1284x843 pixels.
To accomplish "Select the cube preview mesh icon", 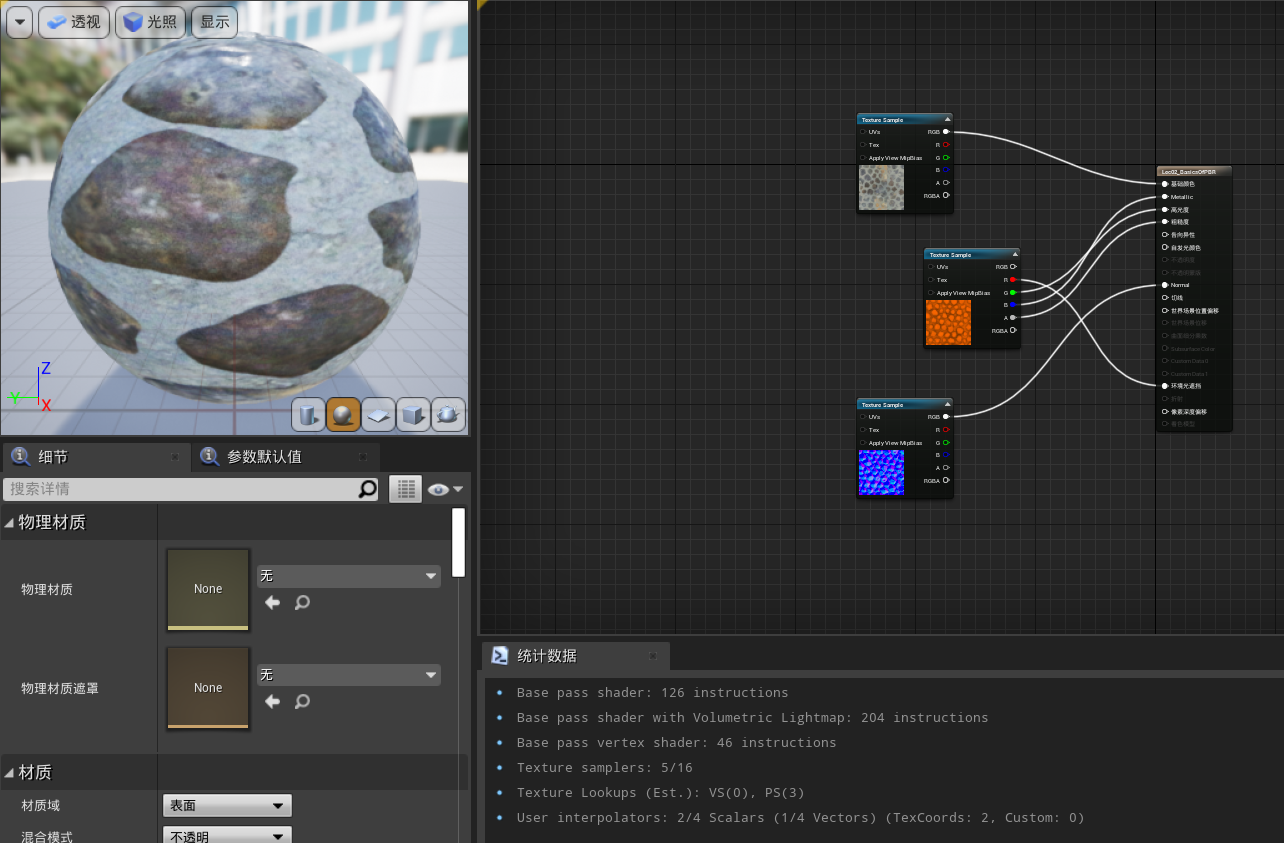I will coord(413,414).
